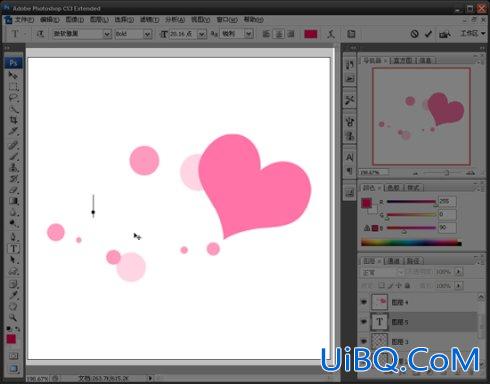This screenshot has width=490, height=384.
Task: Cancel current text edits with the no-entry icon
Action: pos(414,34)
